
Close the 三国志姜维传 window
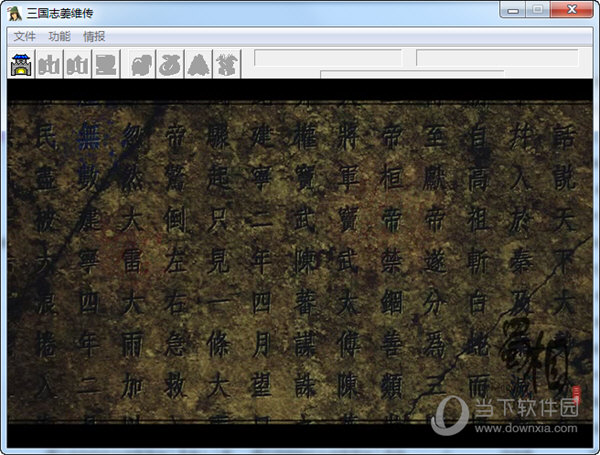(572, 10)
